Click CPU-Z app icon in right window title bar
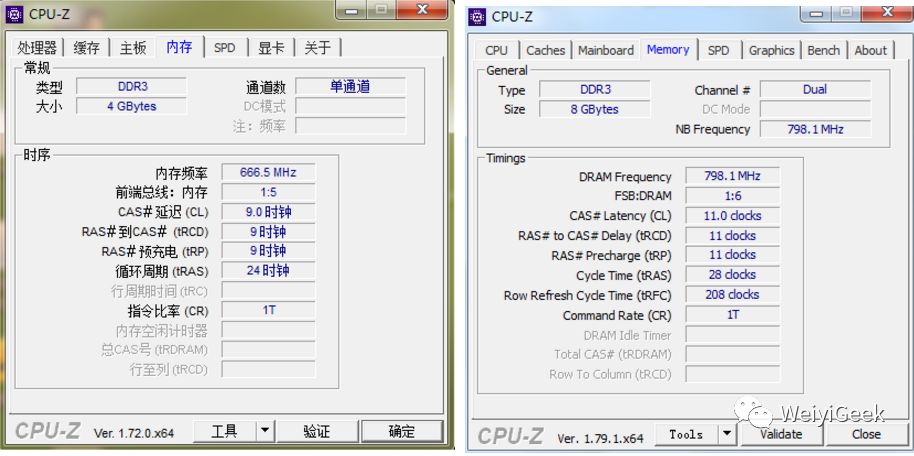The height and width of the screenshot is (456, 914). [477, 16]
